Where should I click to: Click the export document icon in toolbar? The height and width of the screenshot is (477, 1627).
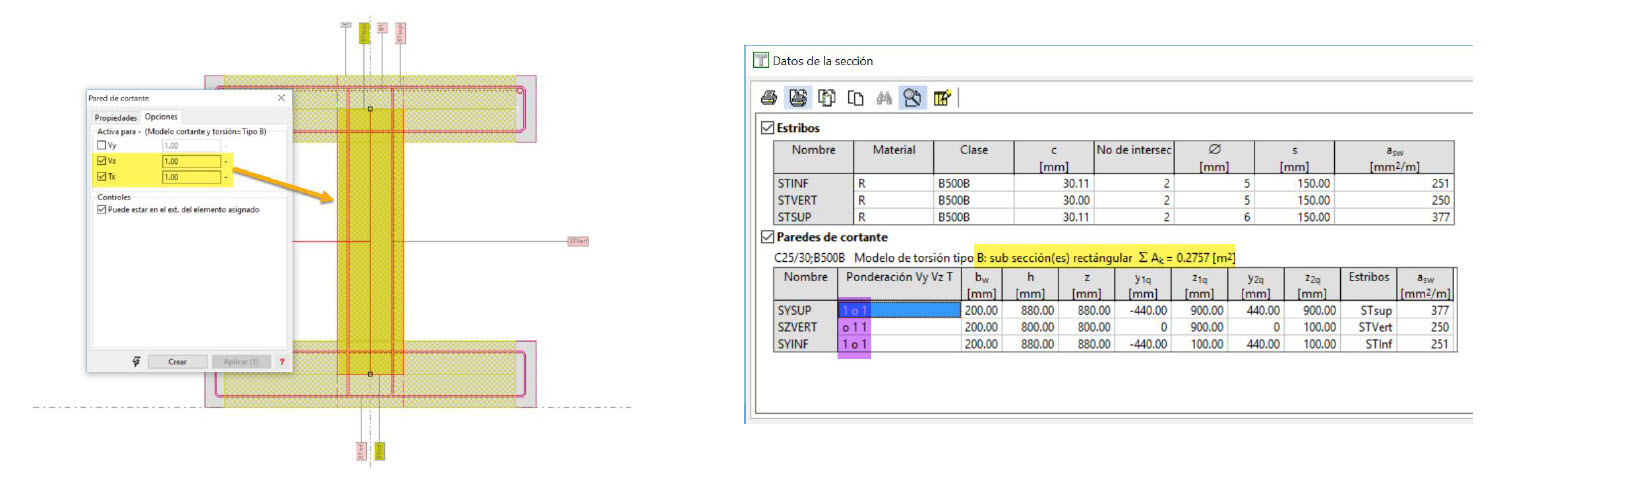[x=827, y=98]
